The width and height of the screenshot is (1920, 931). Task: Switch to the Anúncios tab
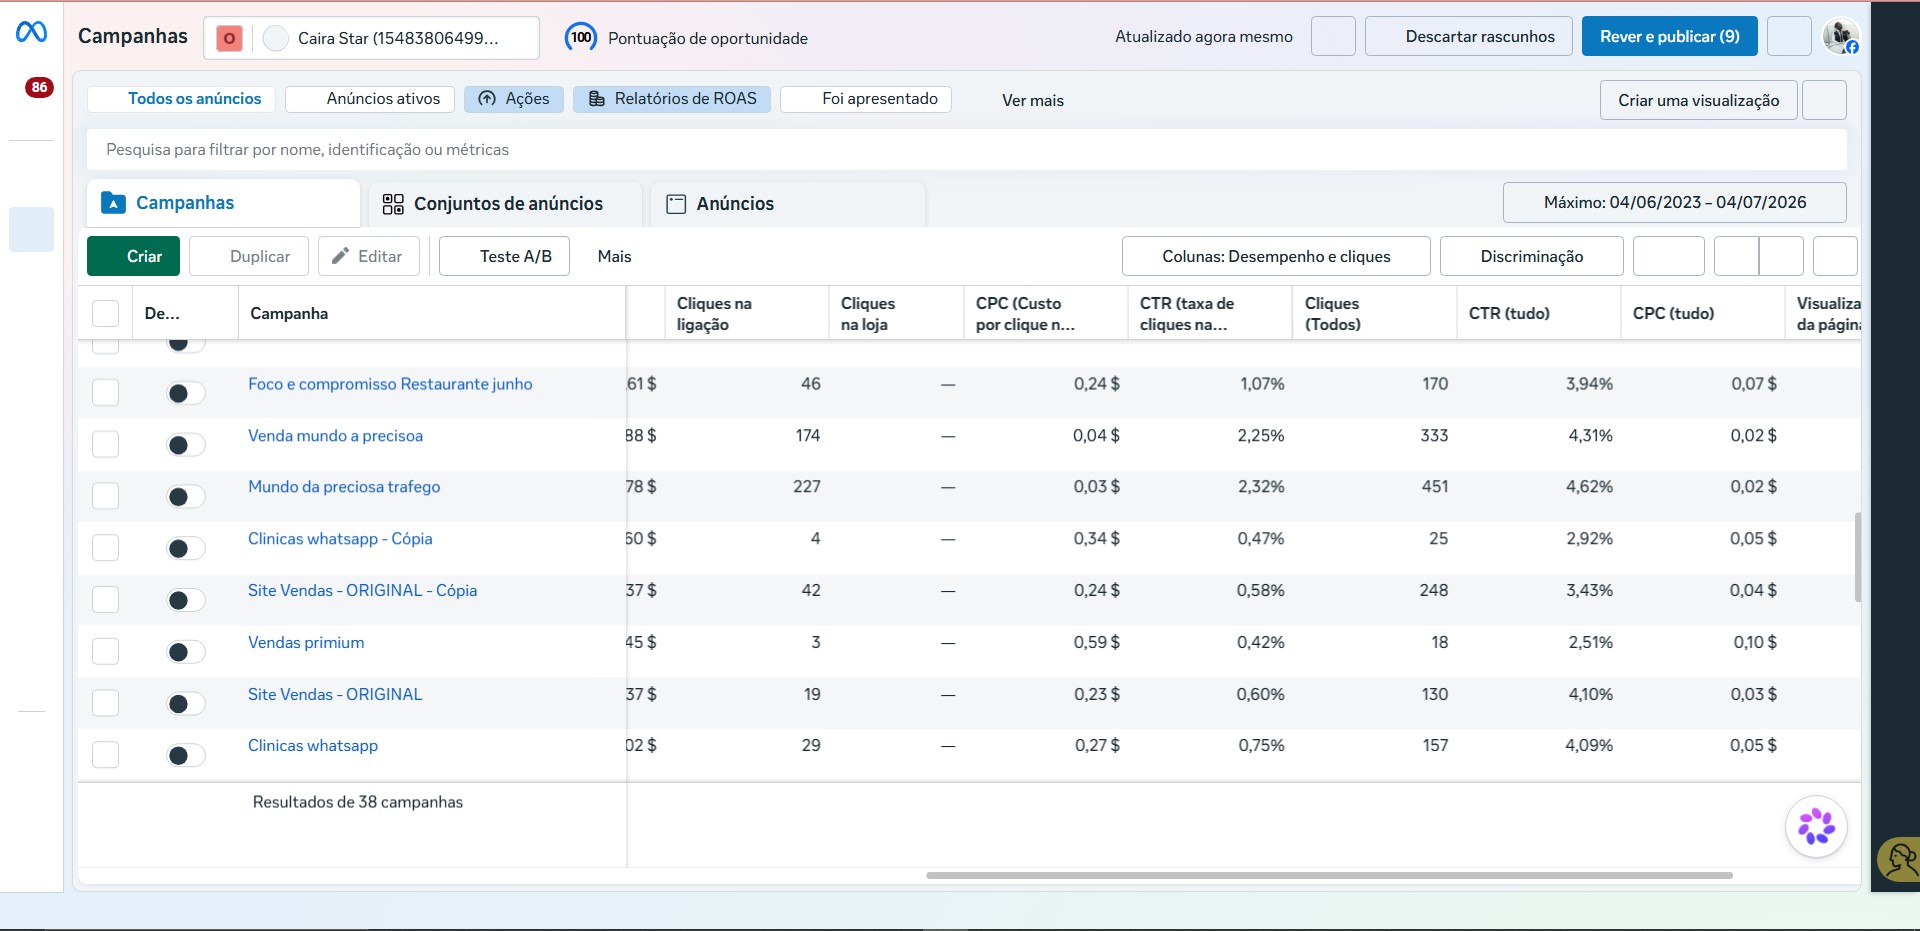pyautogui.click(x=787, y=204)
